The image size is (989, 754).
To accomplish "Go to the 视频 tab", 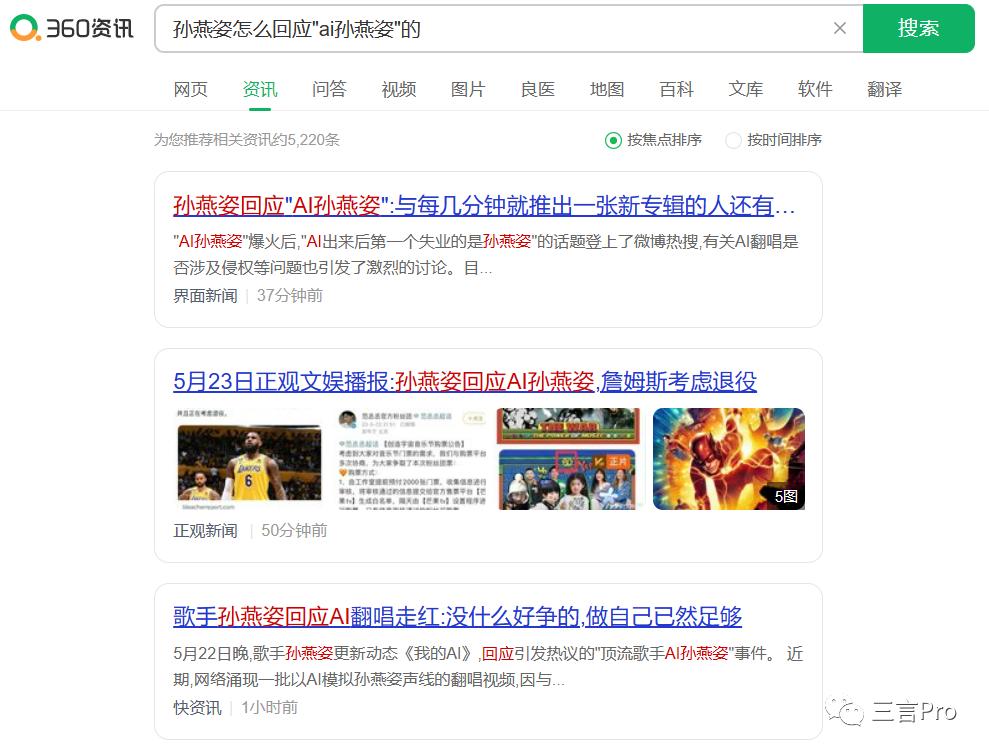I will tap(399, 90).
